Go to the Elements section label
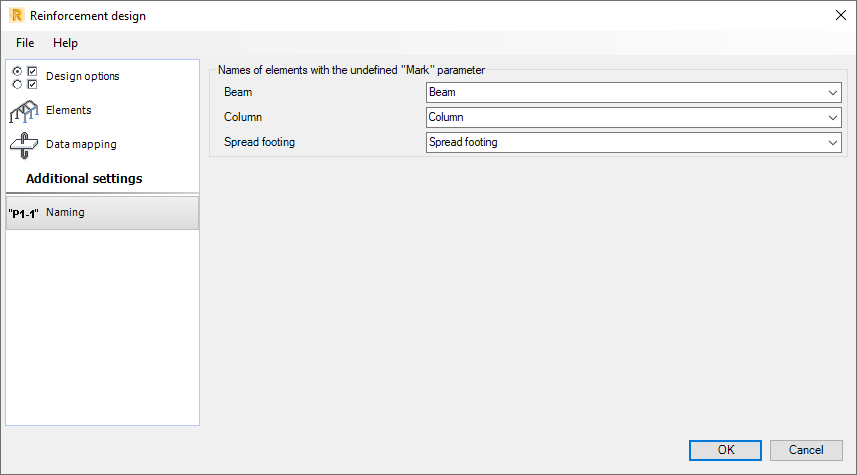This screenshot has height=475, width=857. (69, 110)
